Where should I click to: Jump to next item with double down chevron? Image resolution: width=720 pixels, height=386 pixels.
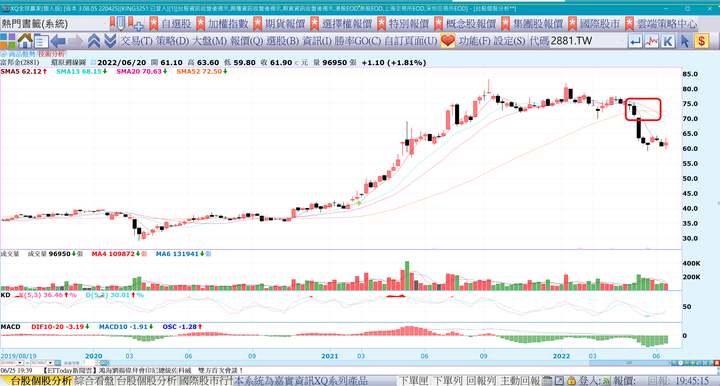[110, 41]
